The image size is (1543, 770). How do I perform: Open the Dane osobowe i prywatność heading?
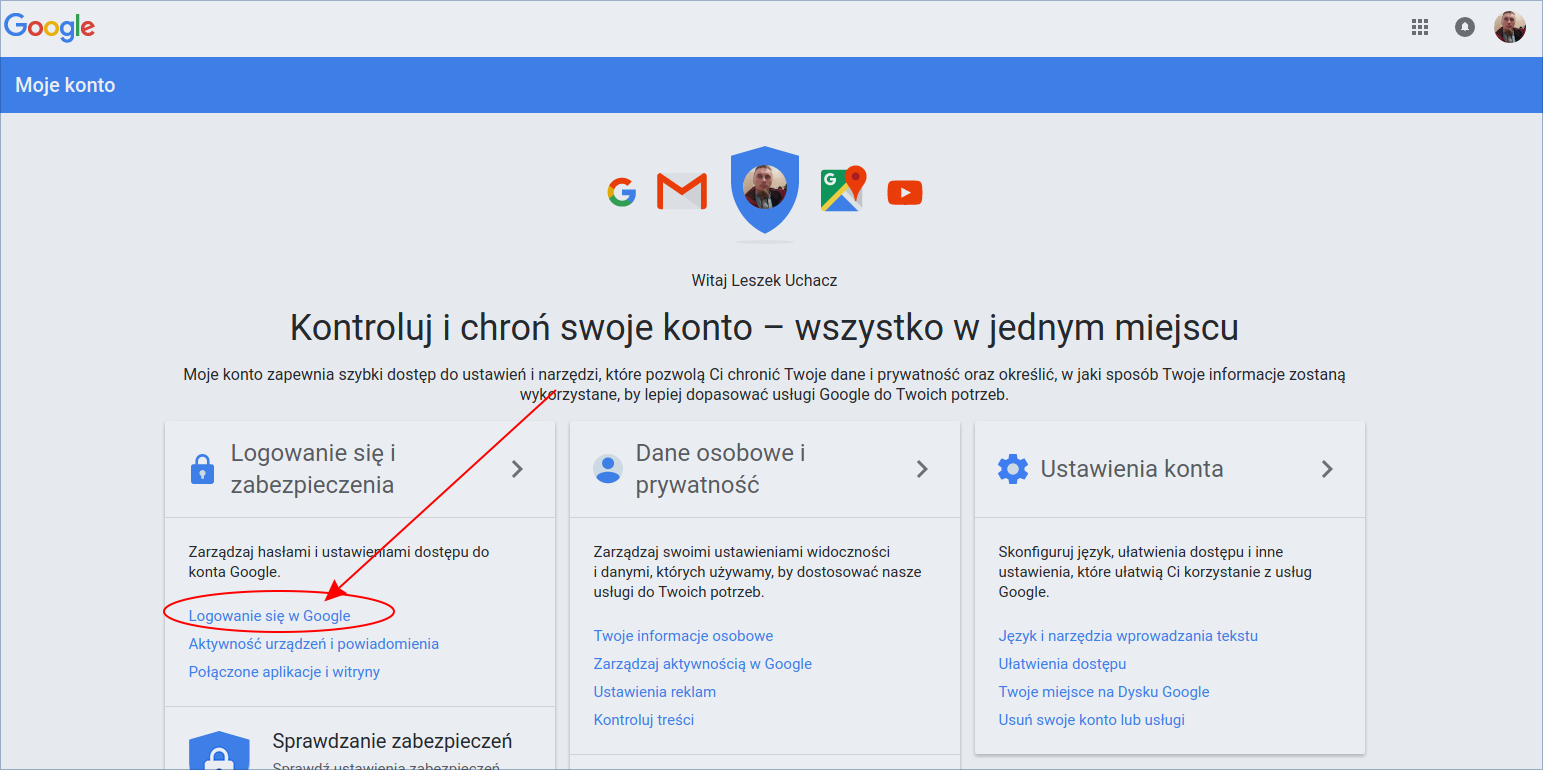pos(721,469)
